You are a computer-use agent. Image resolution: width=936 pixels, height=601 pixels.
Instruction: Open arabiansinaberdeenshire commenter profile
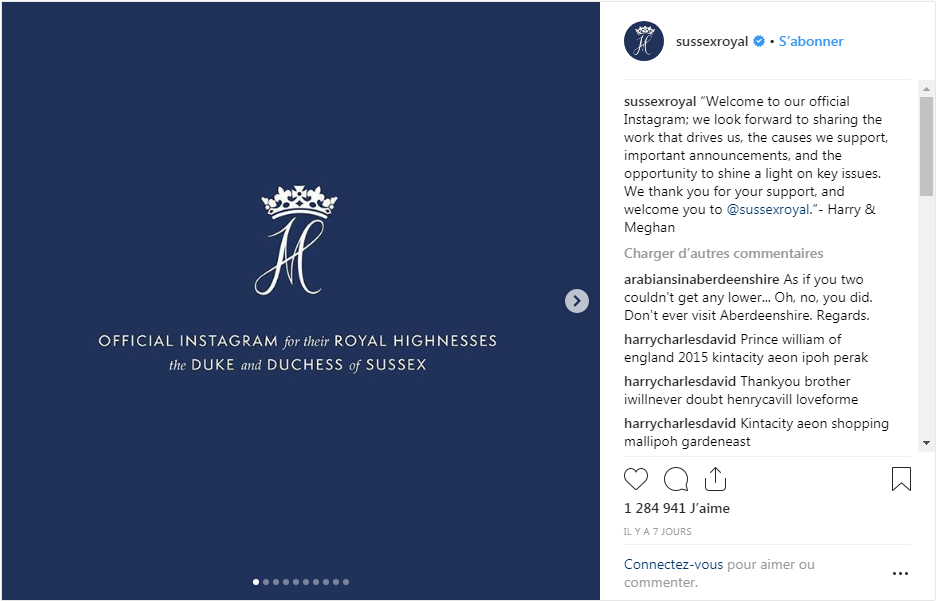[701, 280]
